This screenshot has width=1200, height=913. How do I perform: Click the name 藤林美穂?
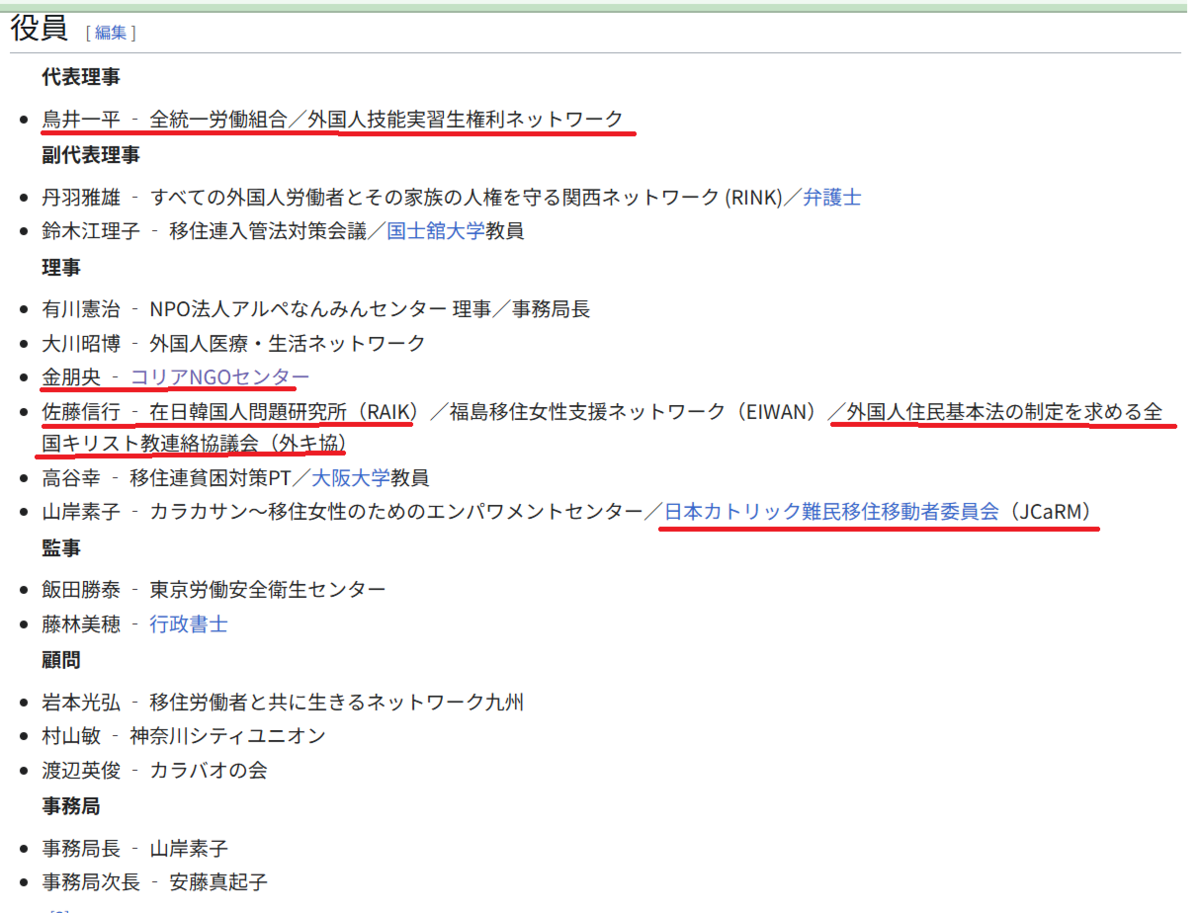tap(81, 624)
